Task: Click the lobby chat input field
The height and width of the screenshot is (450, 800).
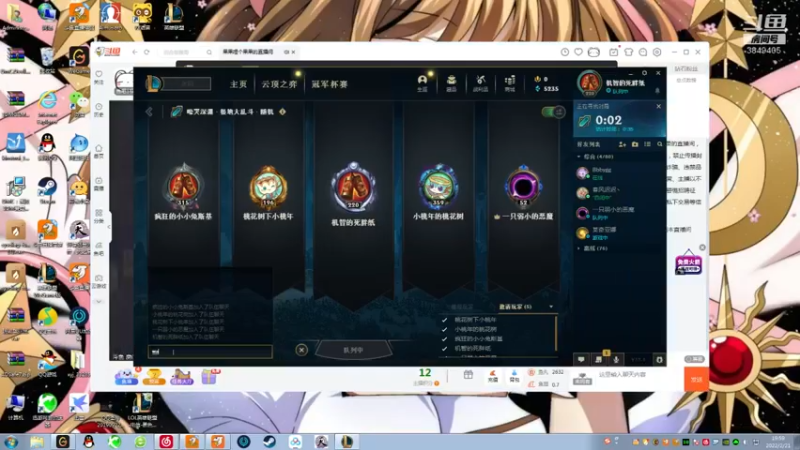Action: [210, 352]
